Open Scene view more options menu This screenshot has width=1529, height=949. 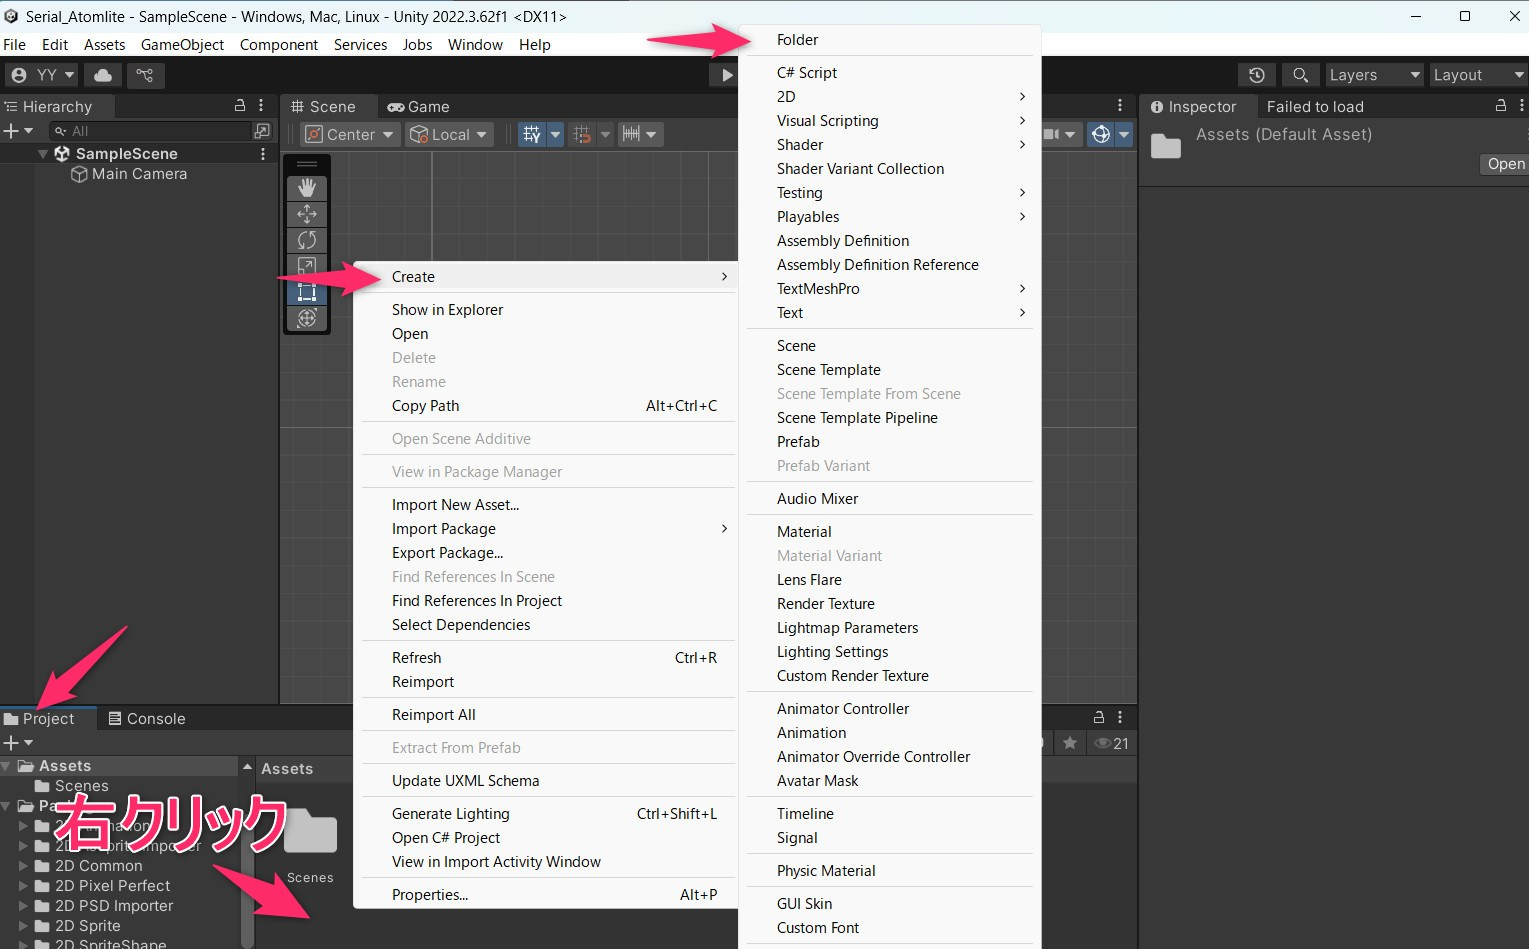pyautogui.click(x=1120, y=105)
